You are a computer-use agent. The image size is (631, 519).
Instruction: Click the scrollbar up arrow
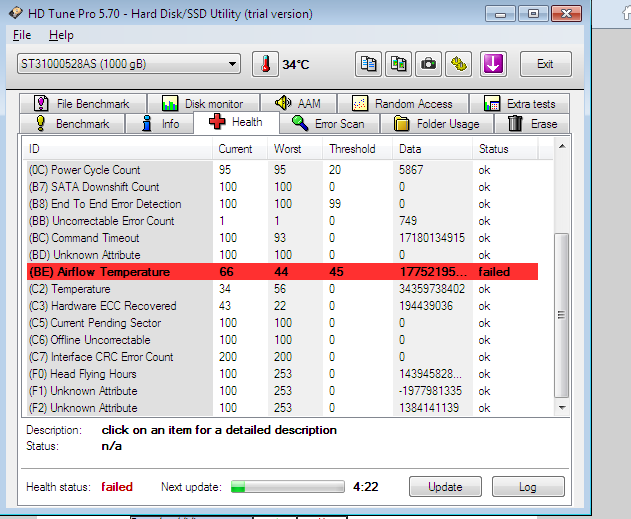(x=562, y=146)
